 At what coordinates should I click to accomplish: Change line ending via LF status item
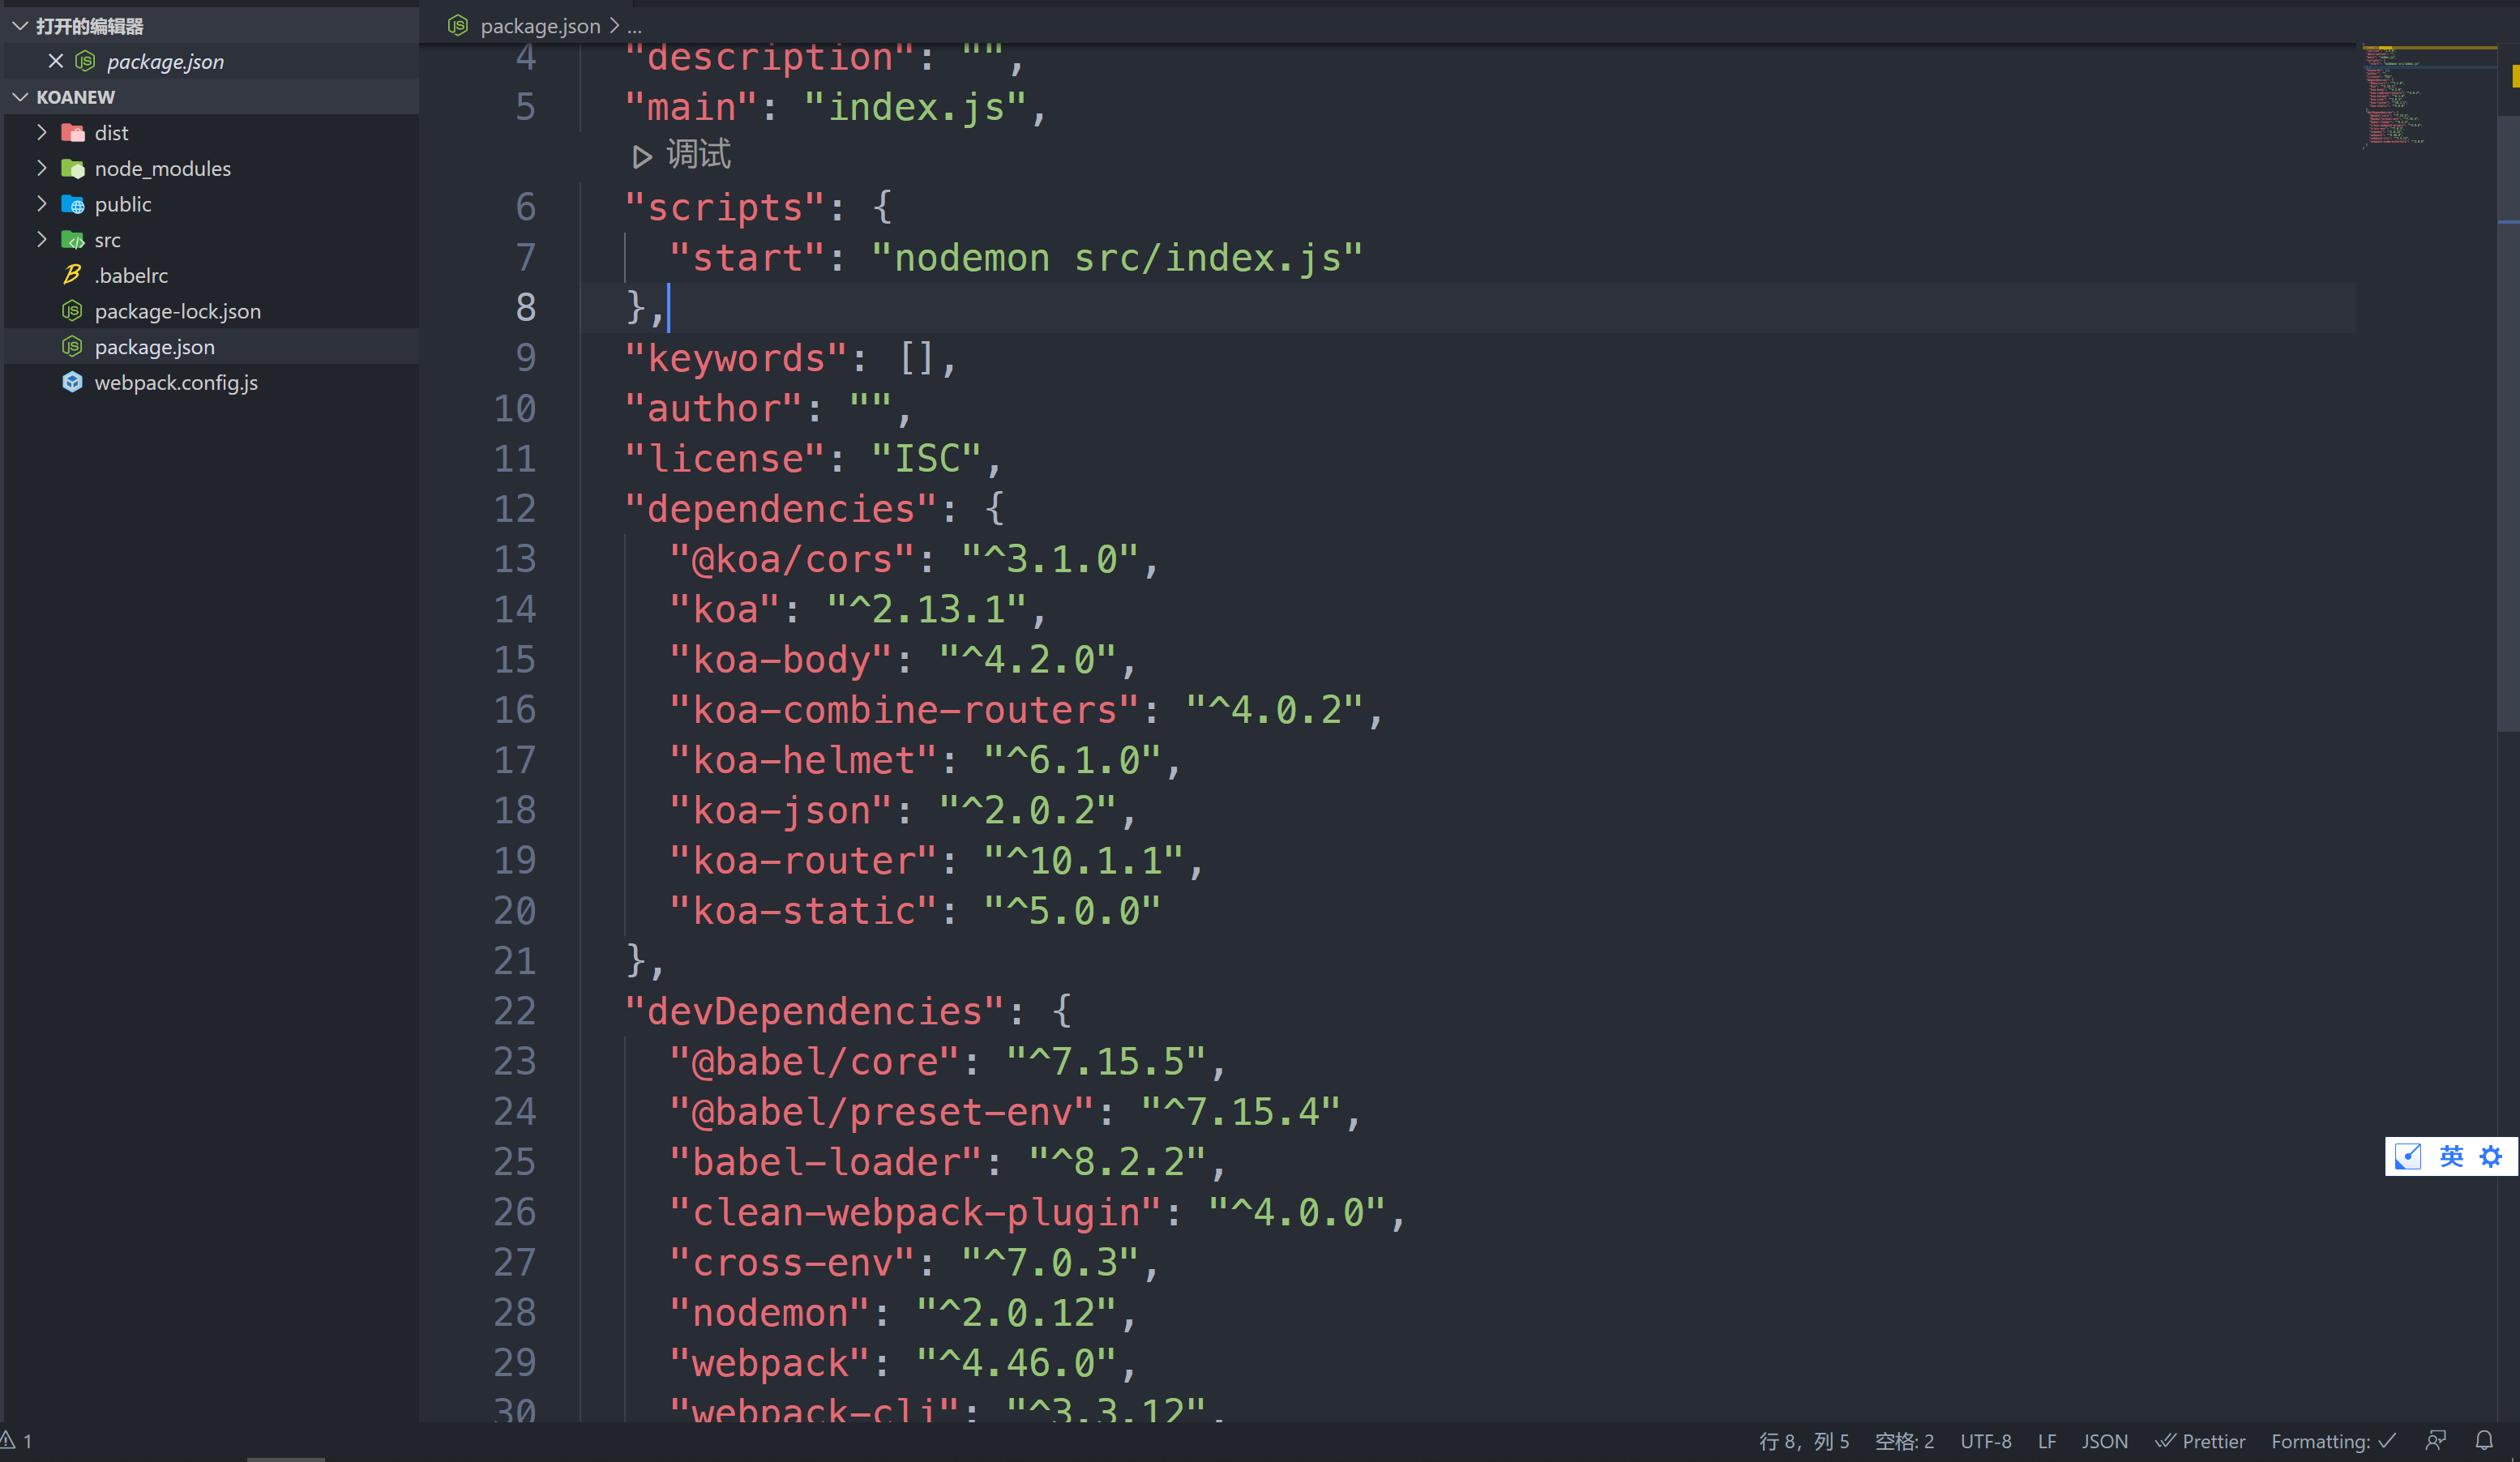(2046, 1440)
